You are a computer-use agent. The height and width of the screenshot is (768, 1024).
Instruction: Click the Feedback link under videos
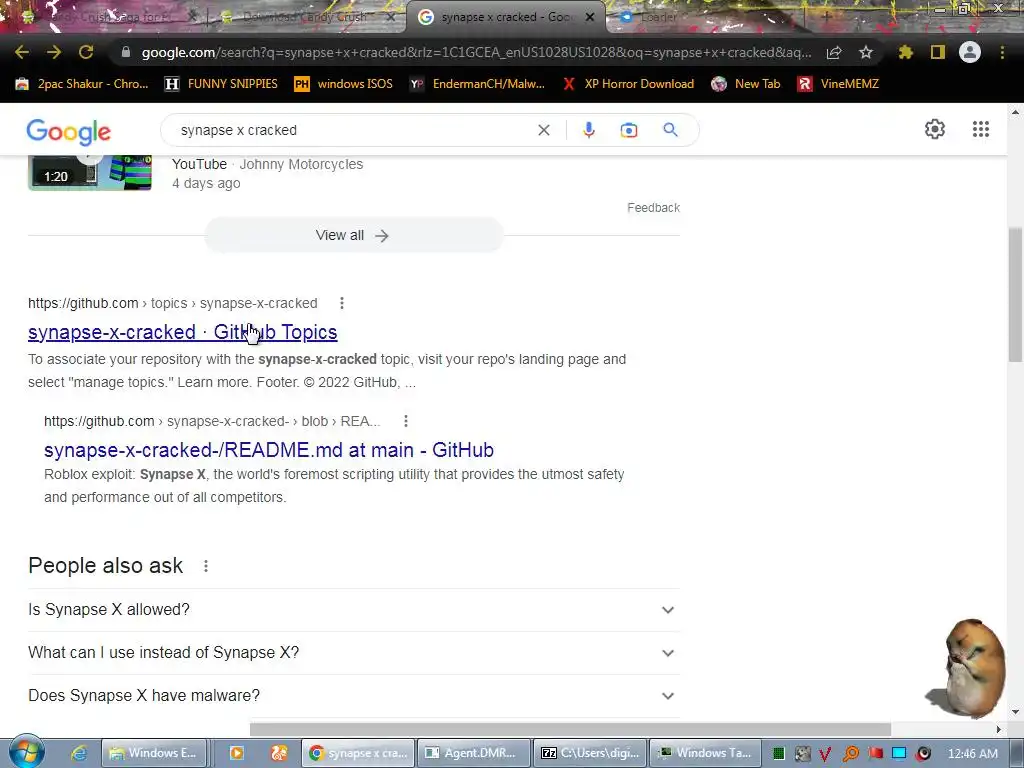point(653,208)
